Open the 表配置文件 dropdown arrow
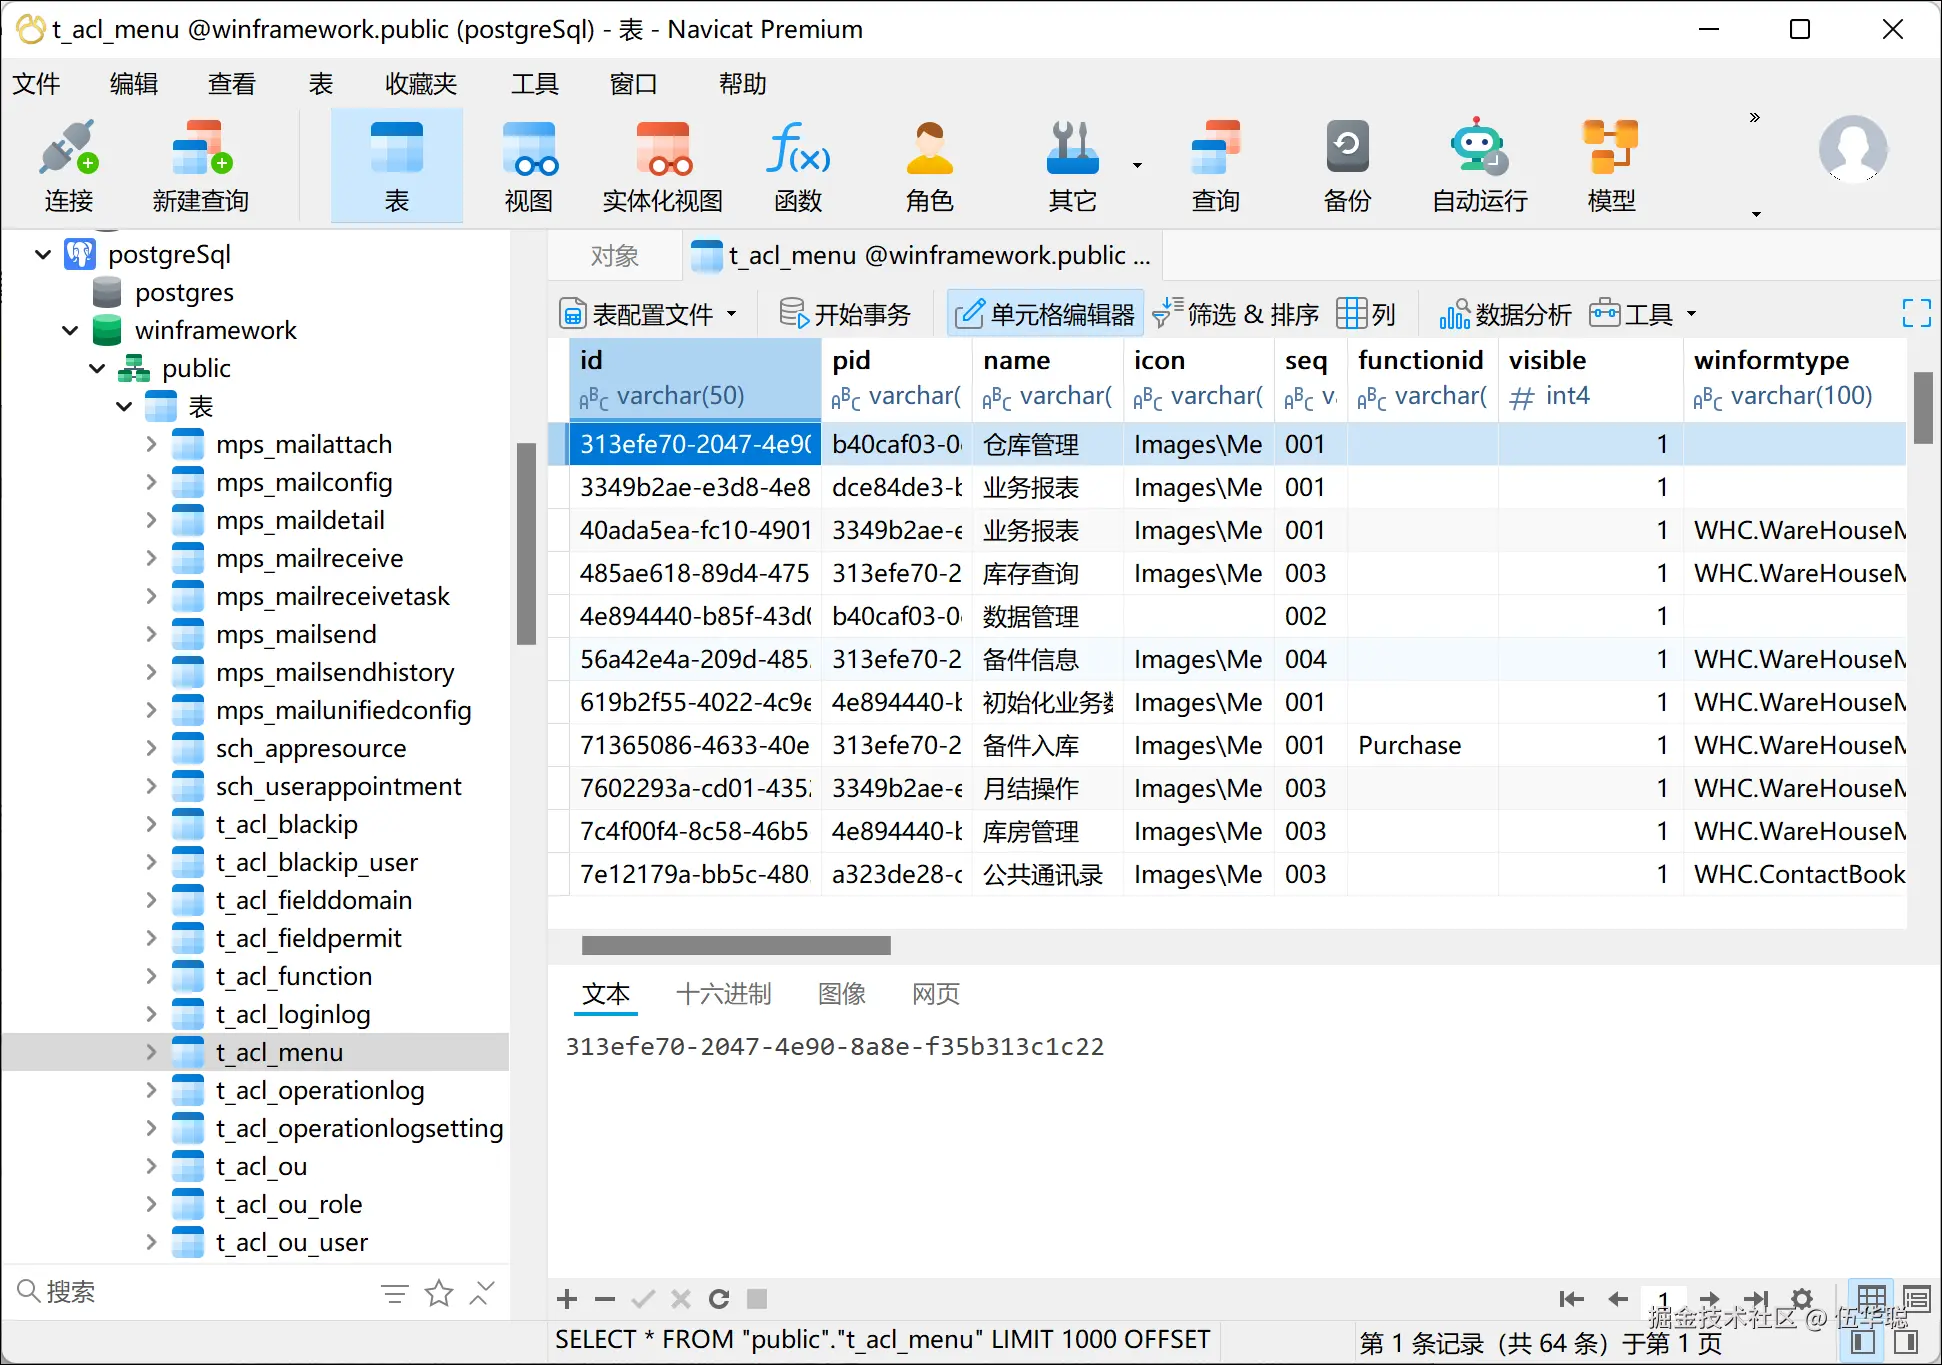The height and width of the screenshot is (1365, 1942). 732,314
